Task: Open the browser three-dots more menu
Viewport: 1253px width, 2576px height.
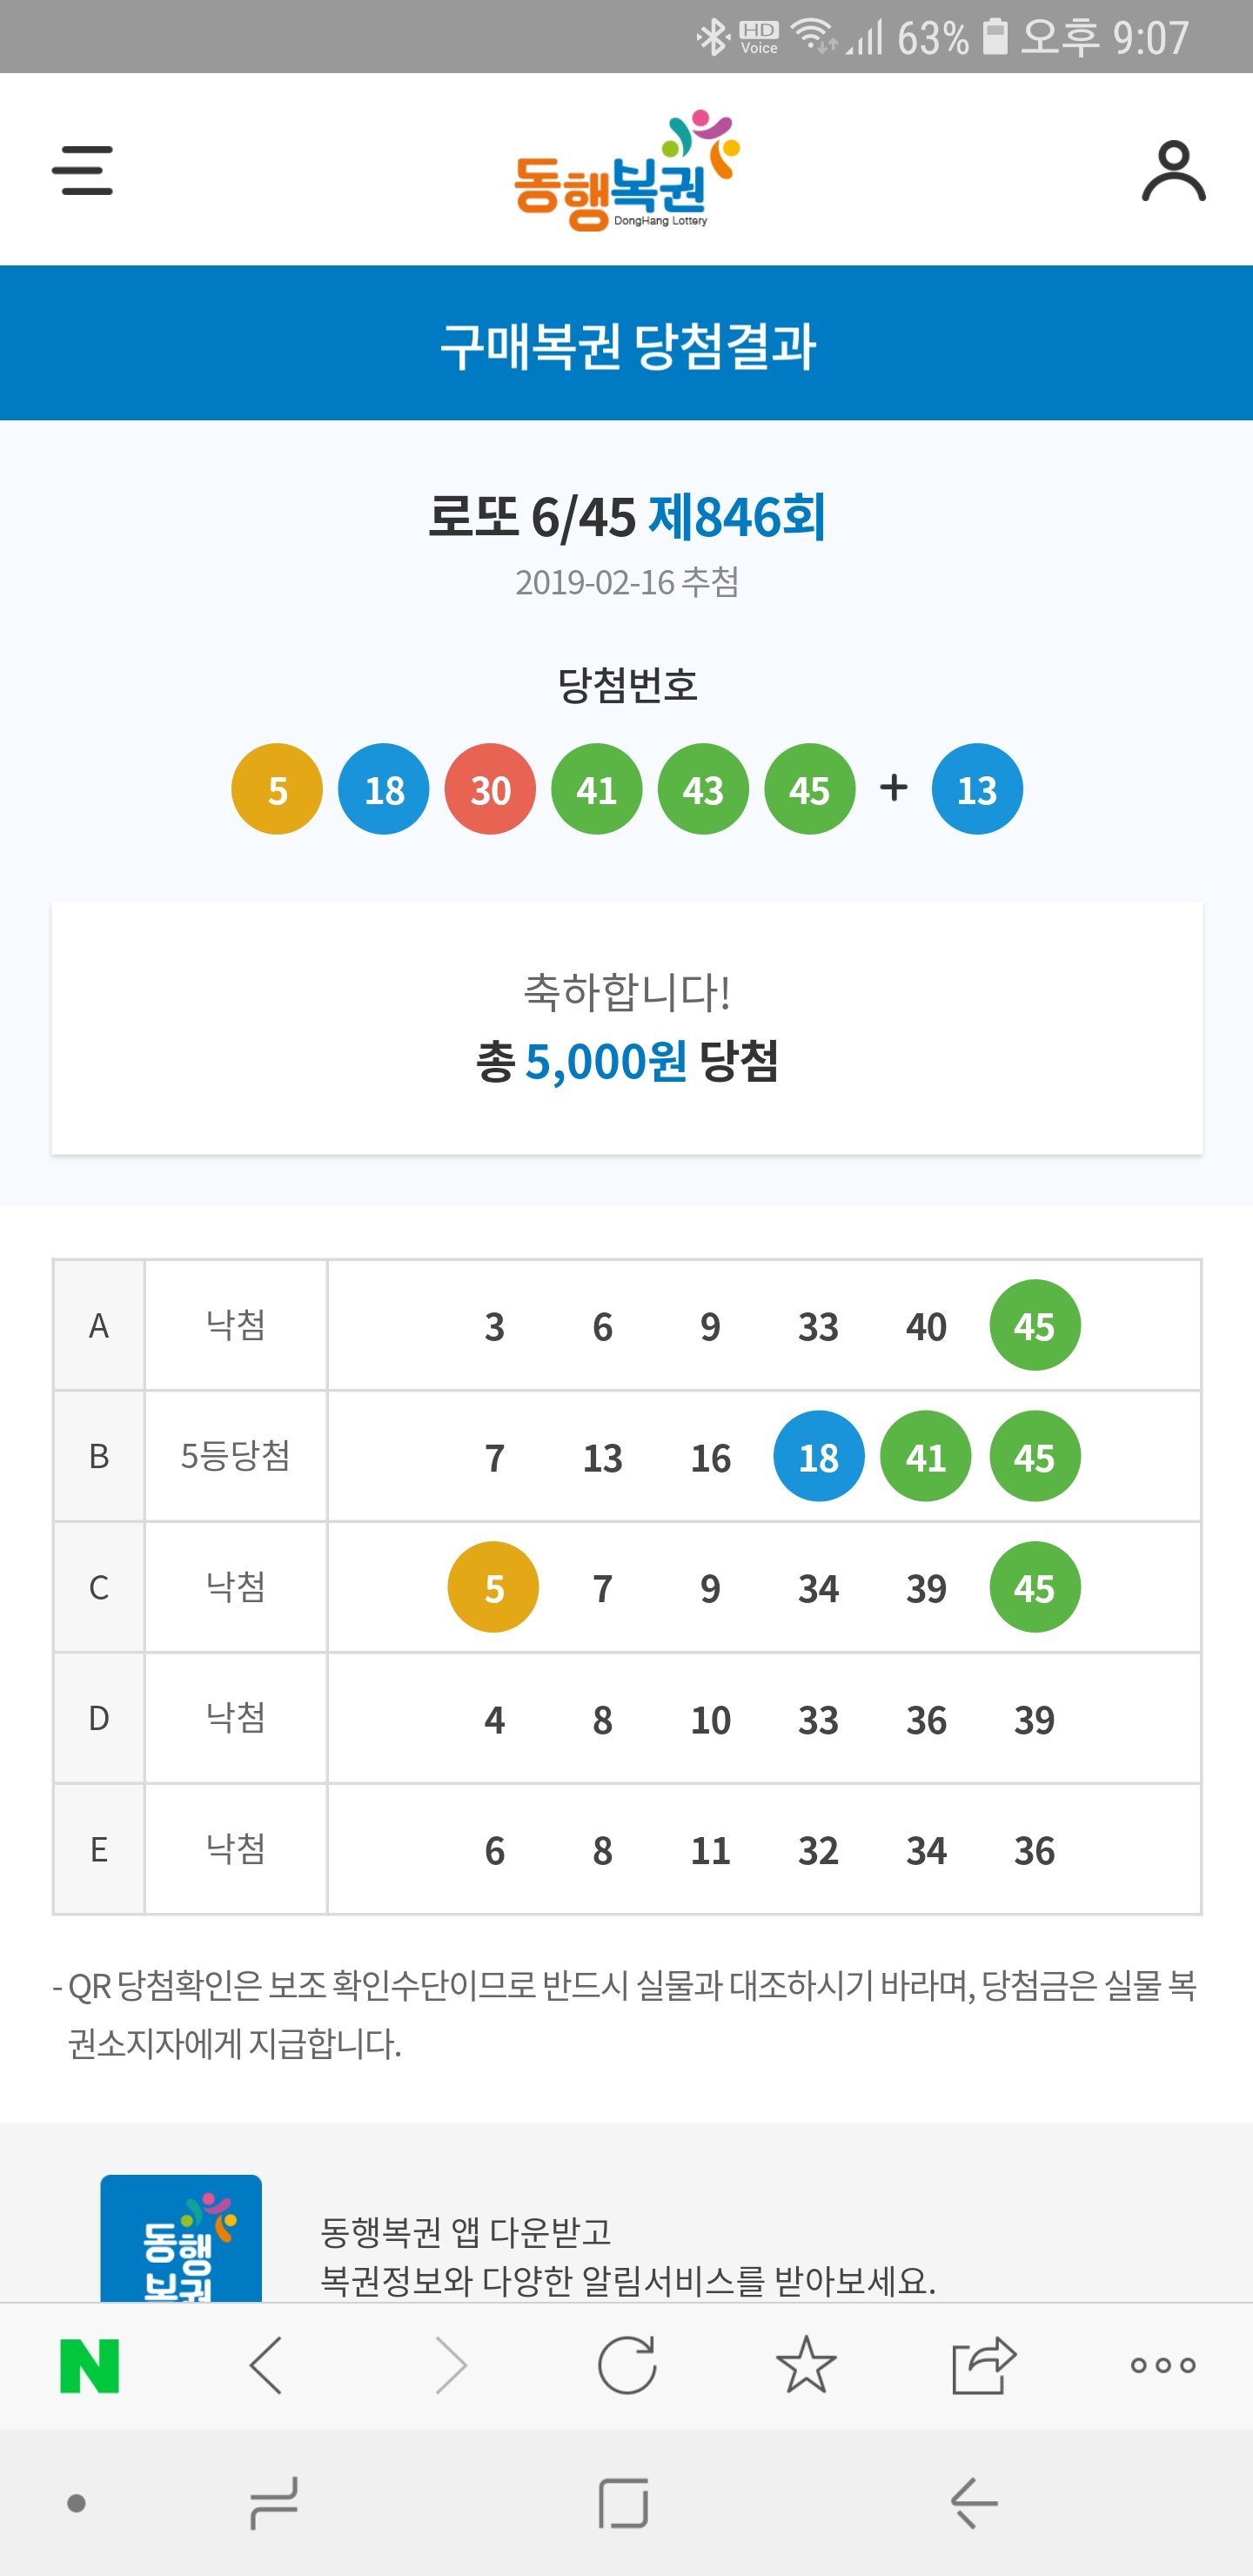Action: coord(1163,2366)
